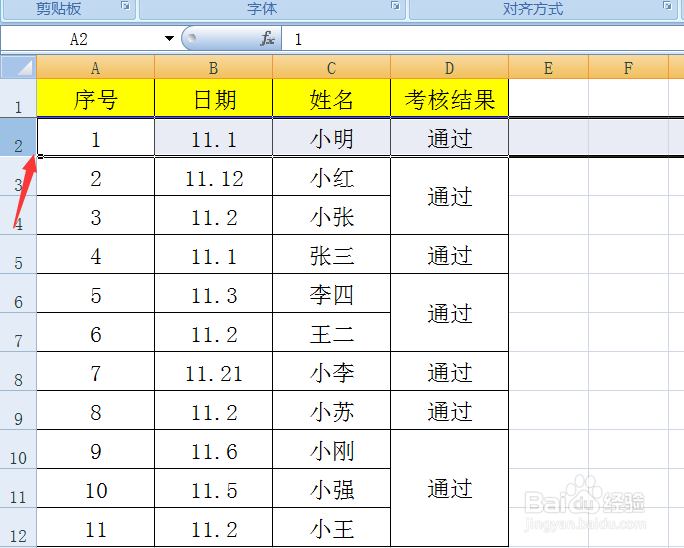Click the cell containing 王二
684x548 pixels.
pyautogui.click(x=332, y=332)
